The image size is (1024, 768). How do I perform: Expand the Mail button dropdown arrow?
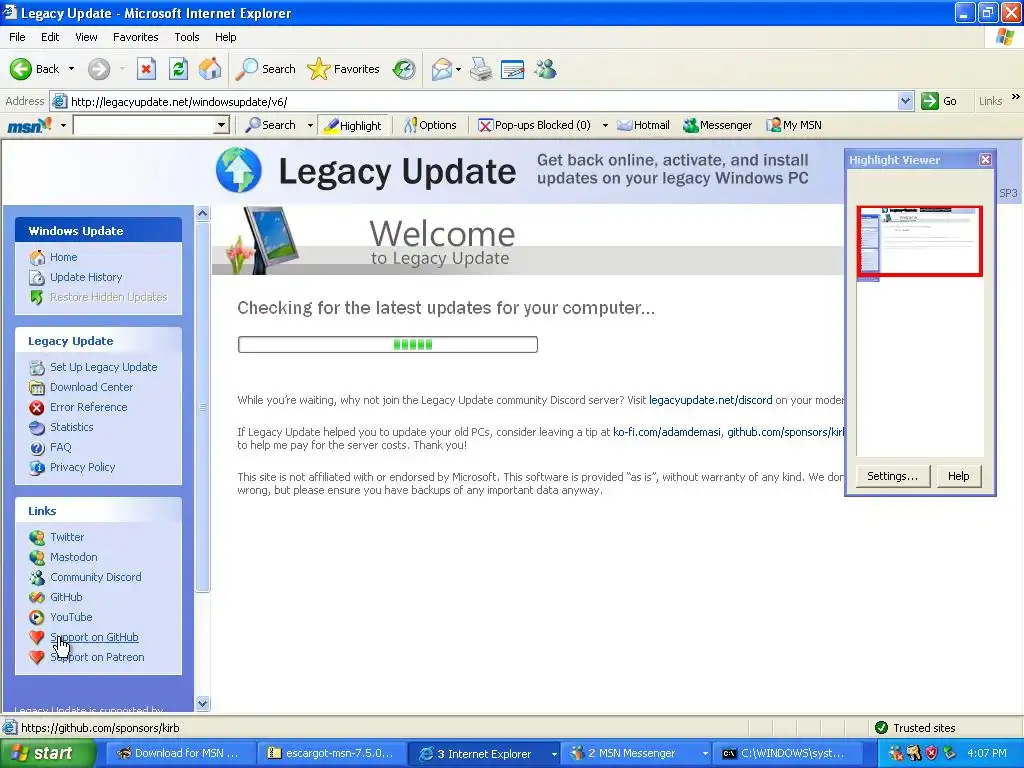[x=458, y=69]
